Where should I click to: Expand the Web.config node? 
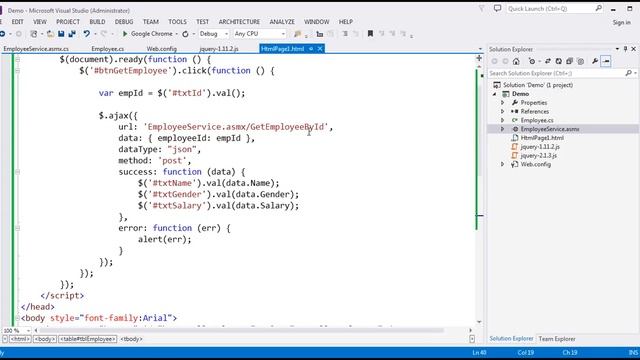[x=503, y=164]
